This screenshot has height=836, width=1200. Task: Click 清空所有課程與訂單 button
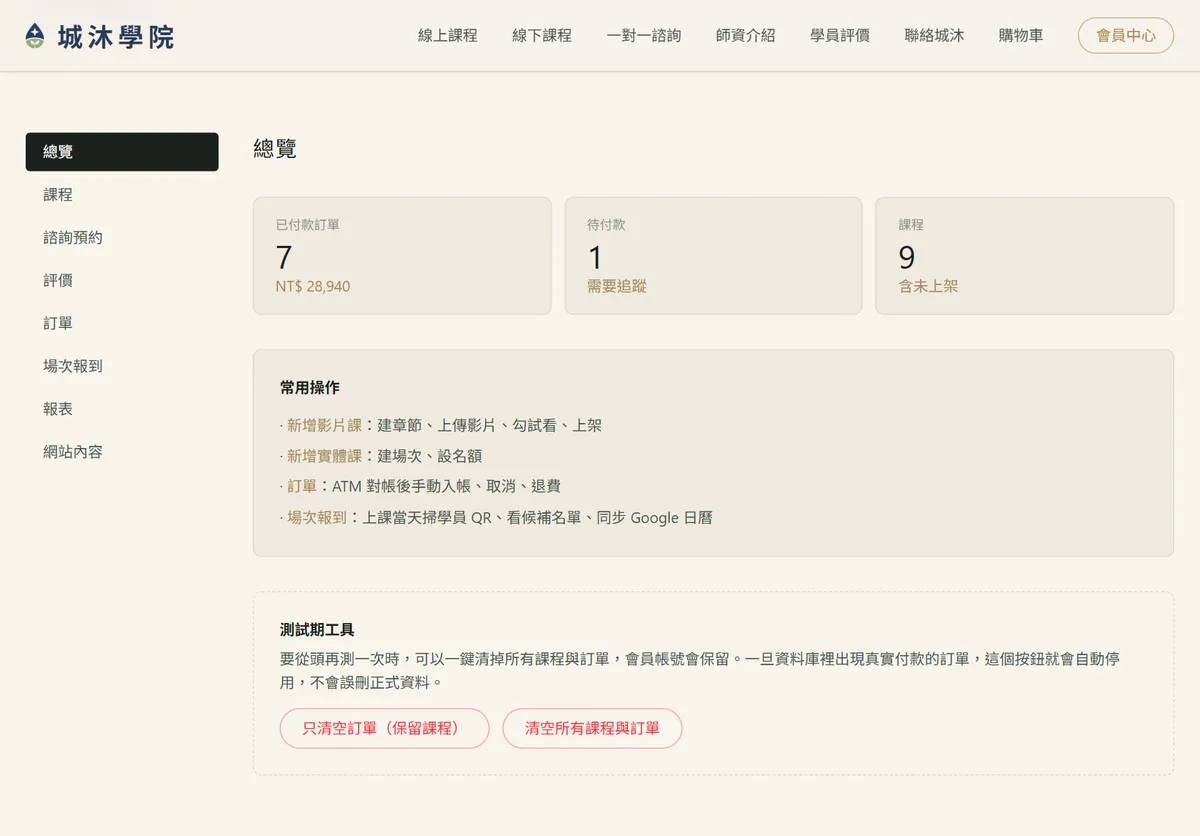click(593, 729)
